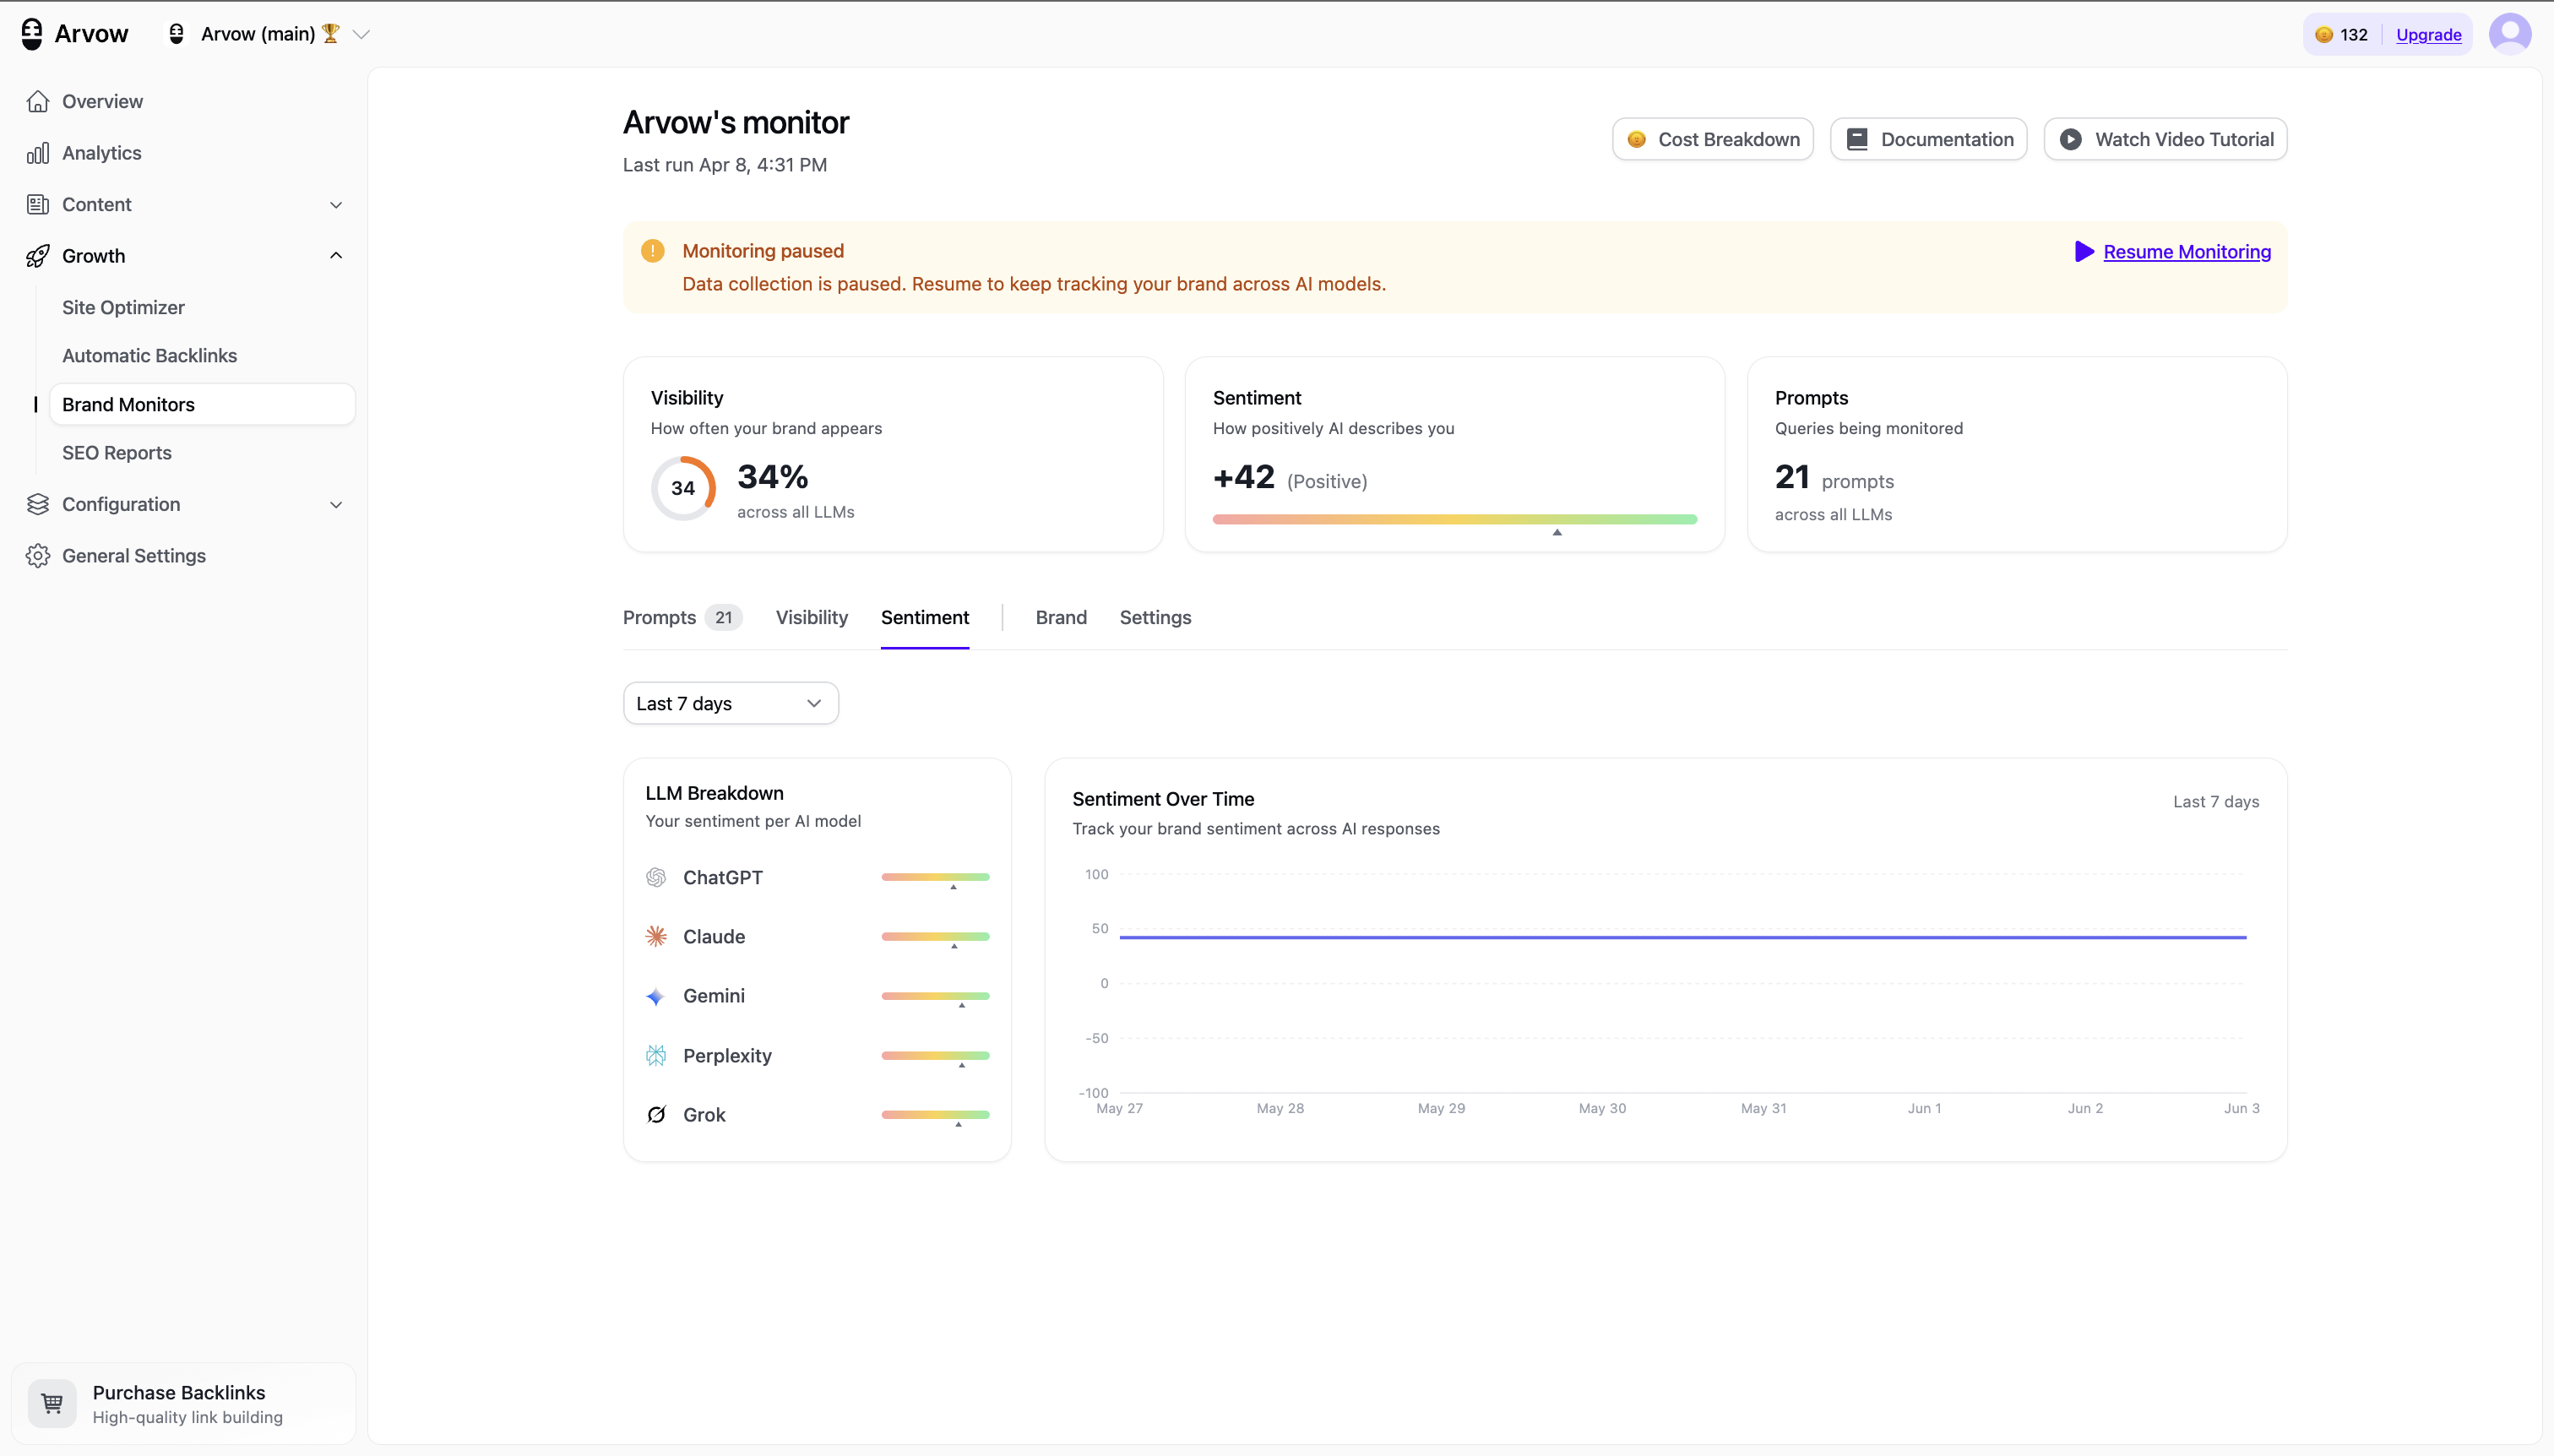Click the Gemini sentiment gradient bar

[935, 996]
